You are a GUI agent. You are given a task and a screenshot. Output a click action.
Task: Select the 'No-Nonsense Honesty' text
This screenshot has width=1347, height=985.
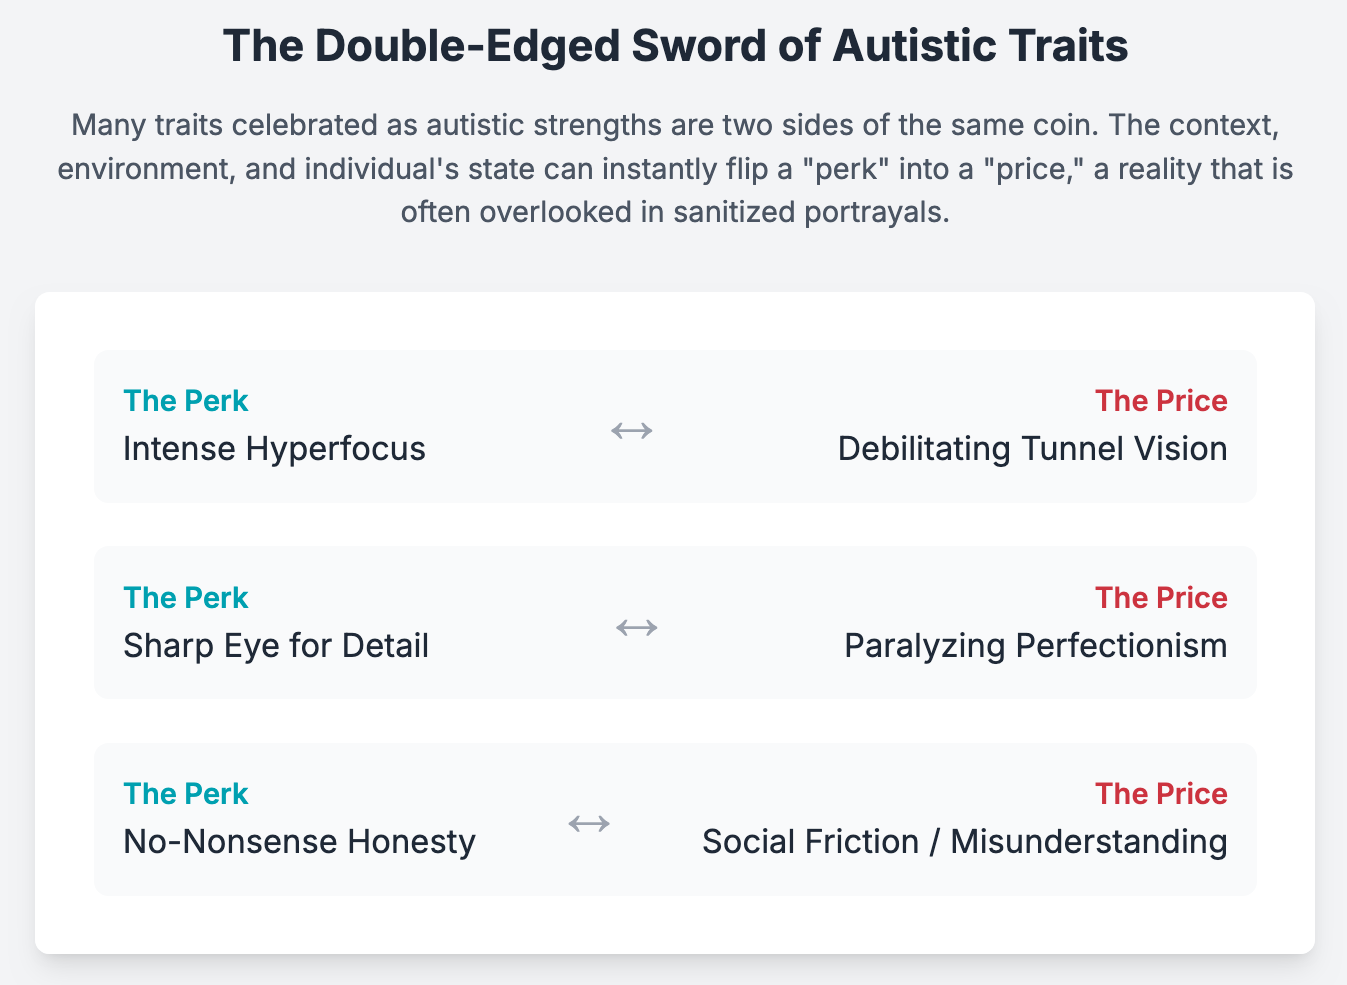point(299,841)
